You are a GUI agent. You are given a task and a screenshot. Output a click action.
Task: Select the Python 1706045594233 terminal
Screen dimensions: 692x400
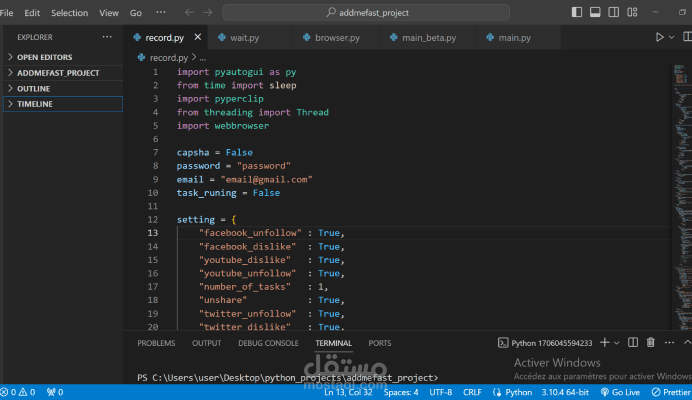pos(545,343)
